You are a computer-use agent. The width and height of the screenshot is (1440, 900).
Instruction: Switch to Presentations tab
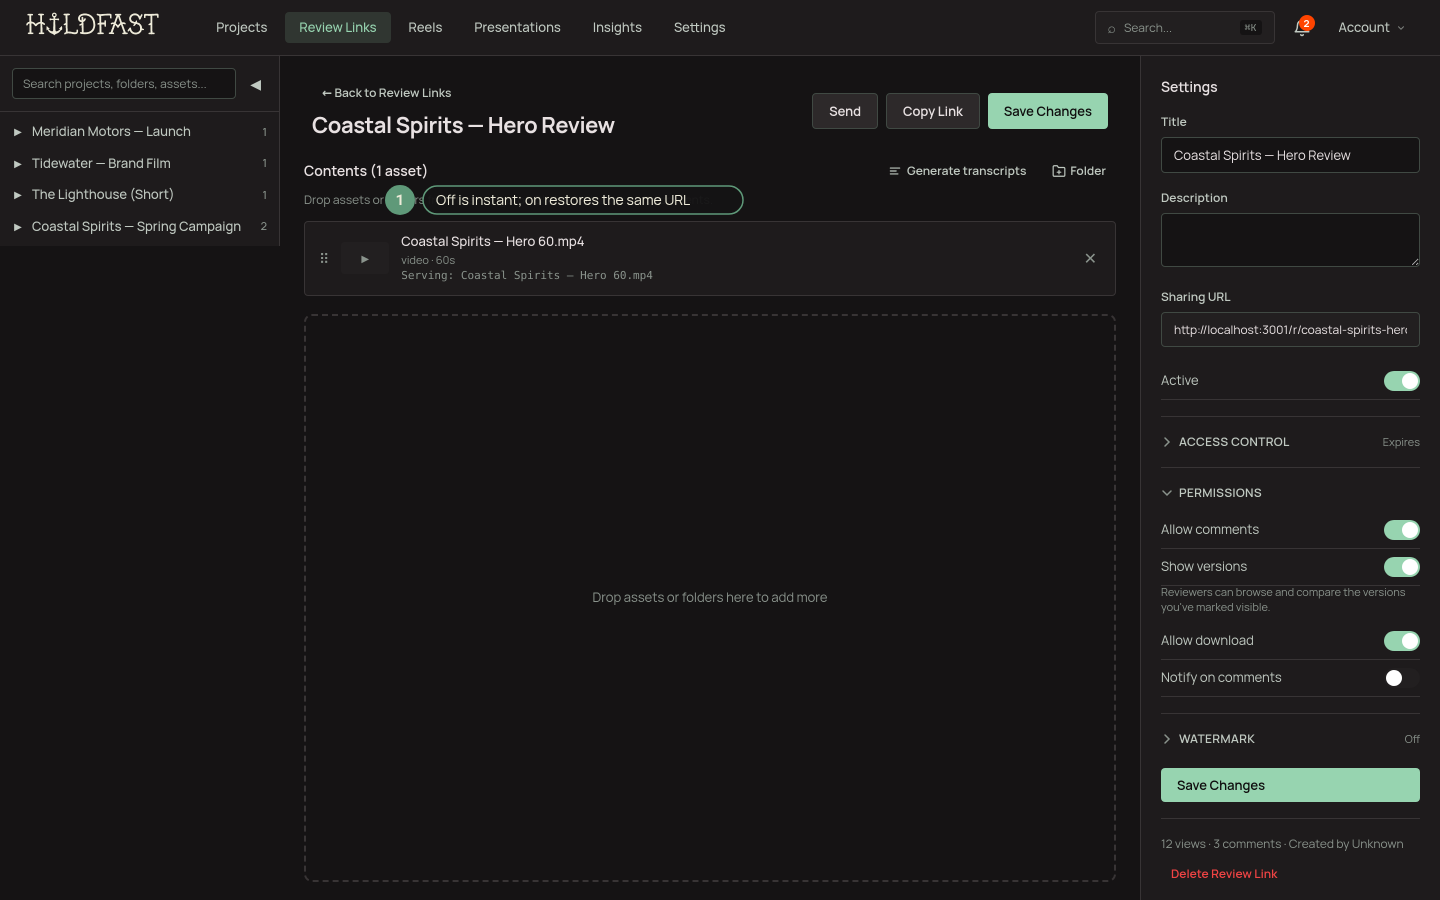517,28
